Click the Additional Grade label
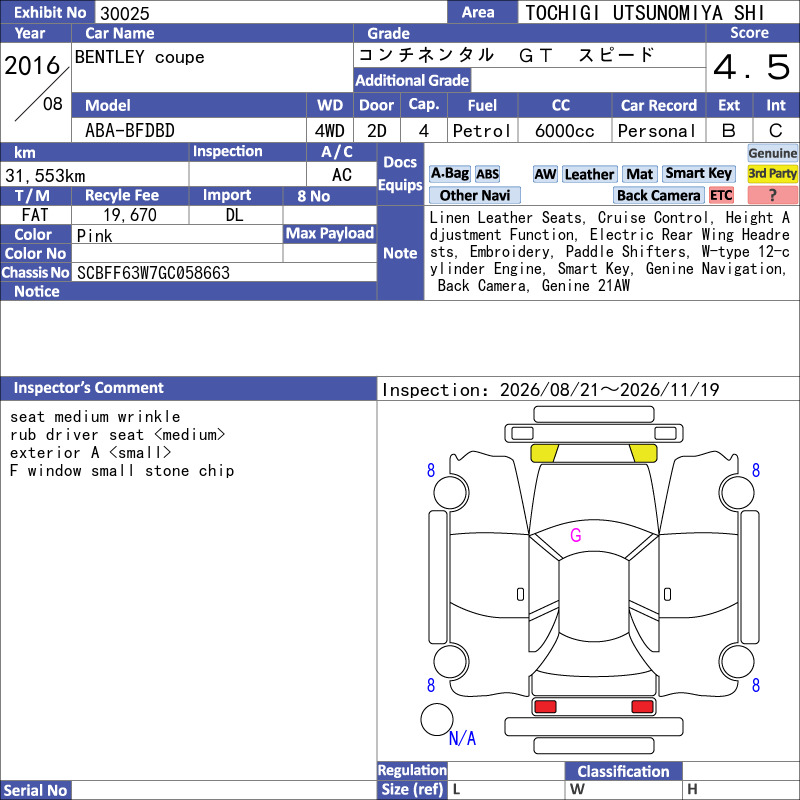The width and height of the screenshot is (800, 800). tap(412, 81)
